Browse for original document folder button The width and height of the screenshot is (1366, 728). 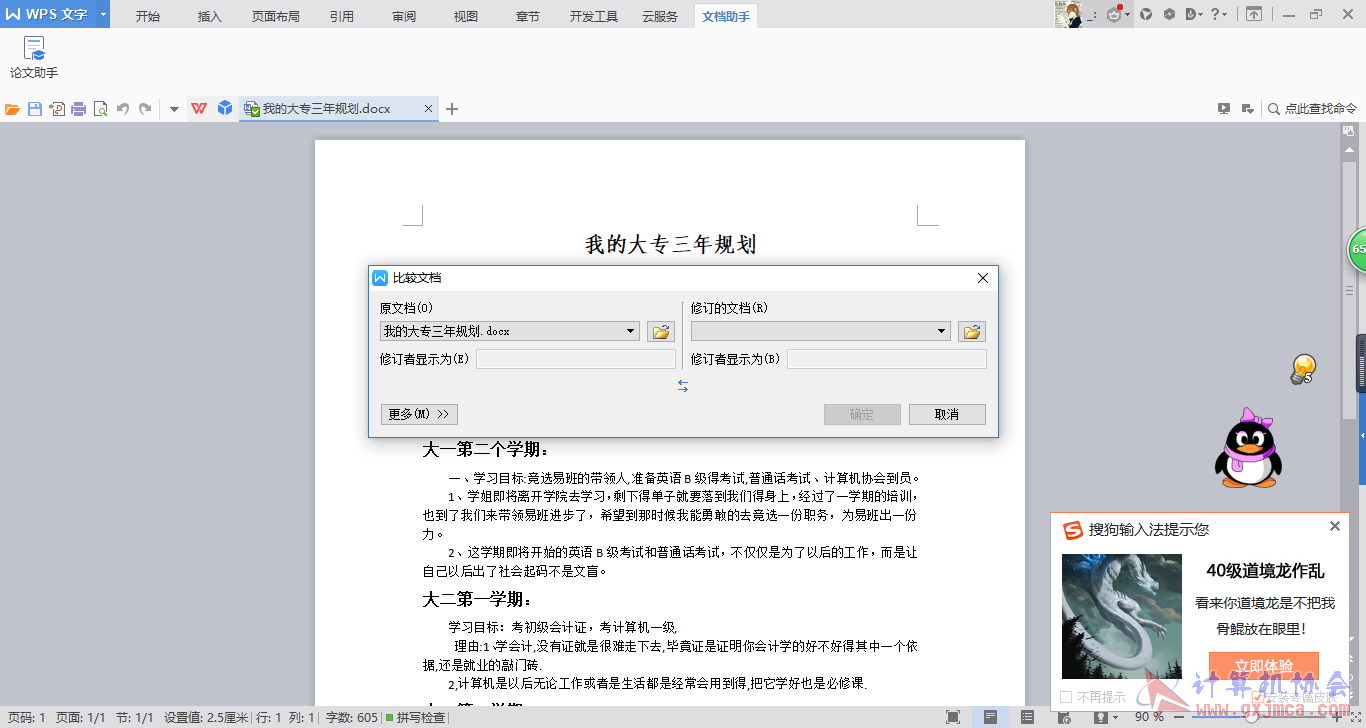tap(660, 331)
